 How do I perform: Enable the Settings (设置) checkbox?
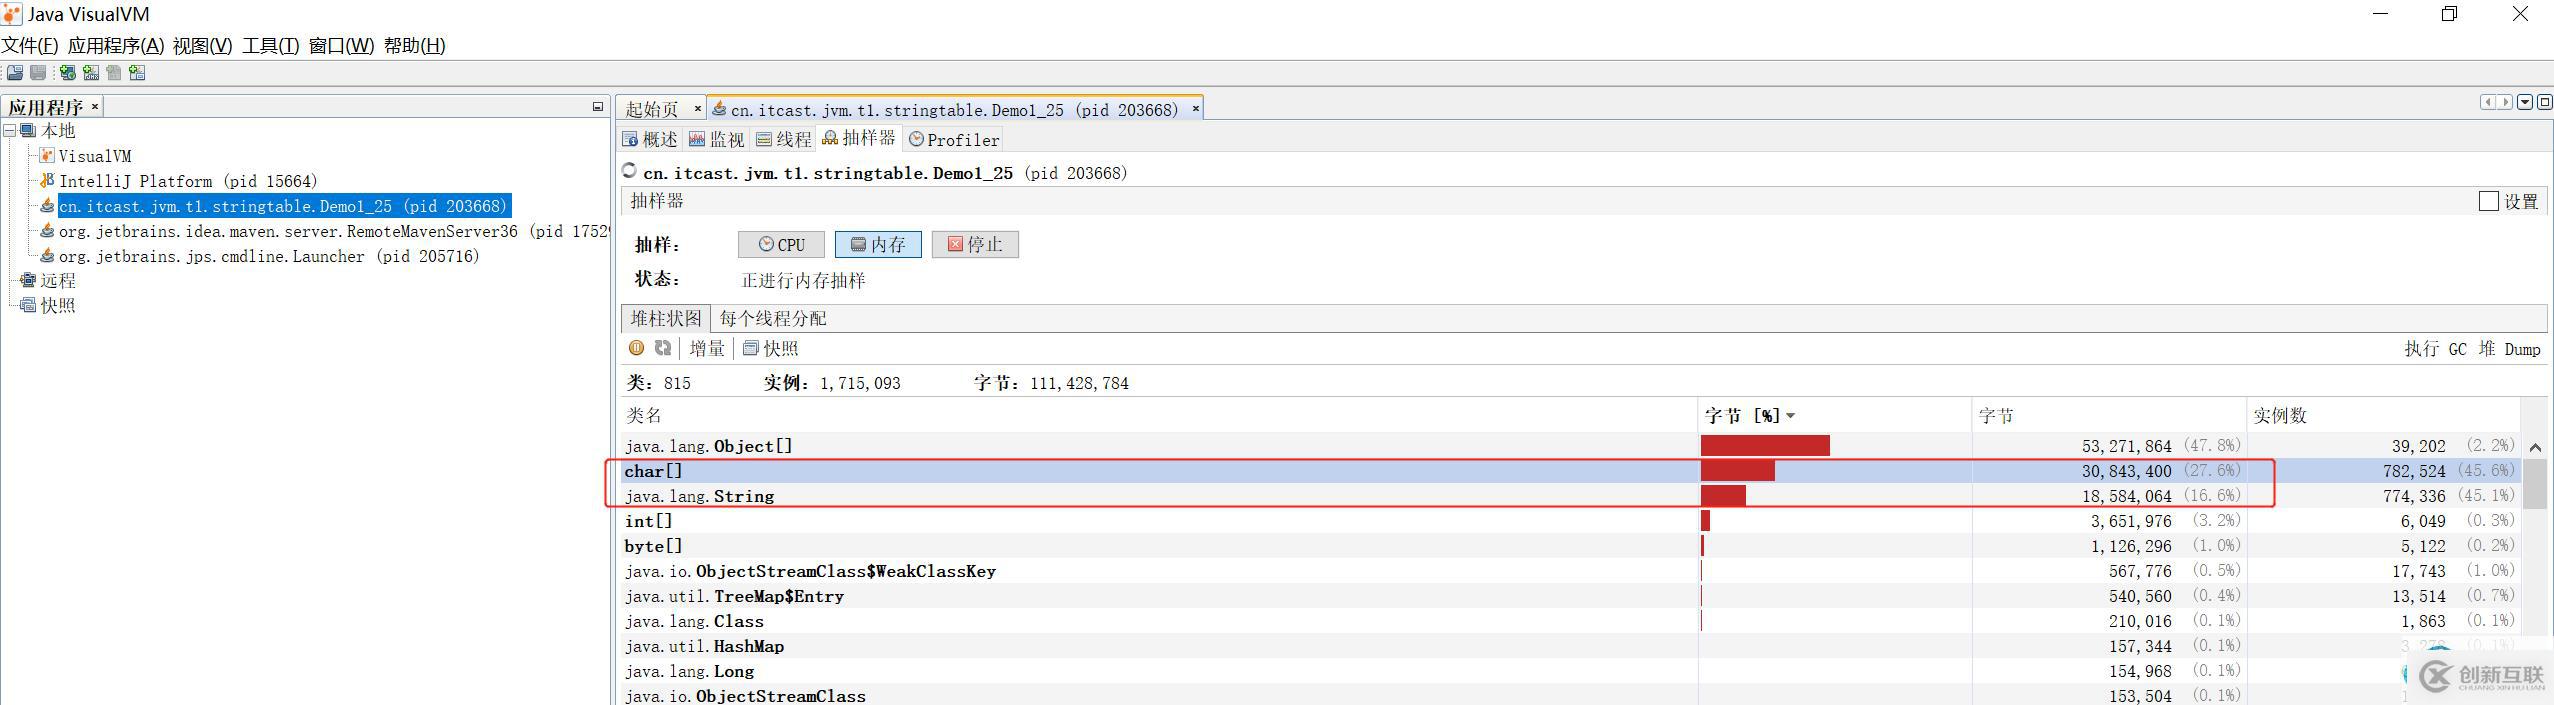coord(2489,201)
